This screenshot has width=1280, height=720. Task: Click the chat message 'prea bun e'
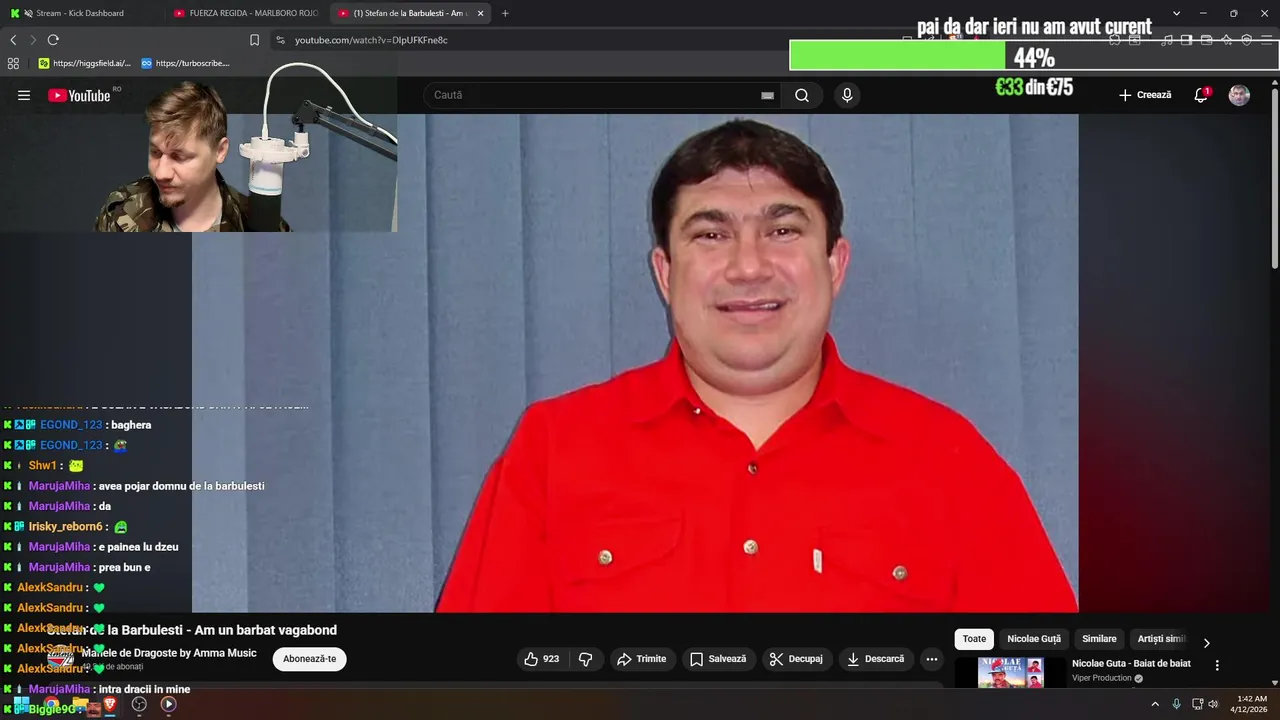[124, 567]
